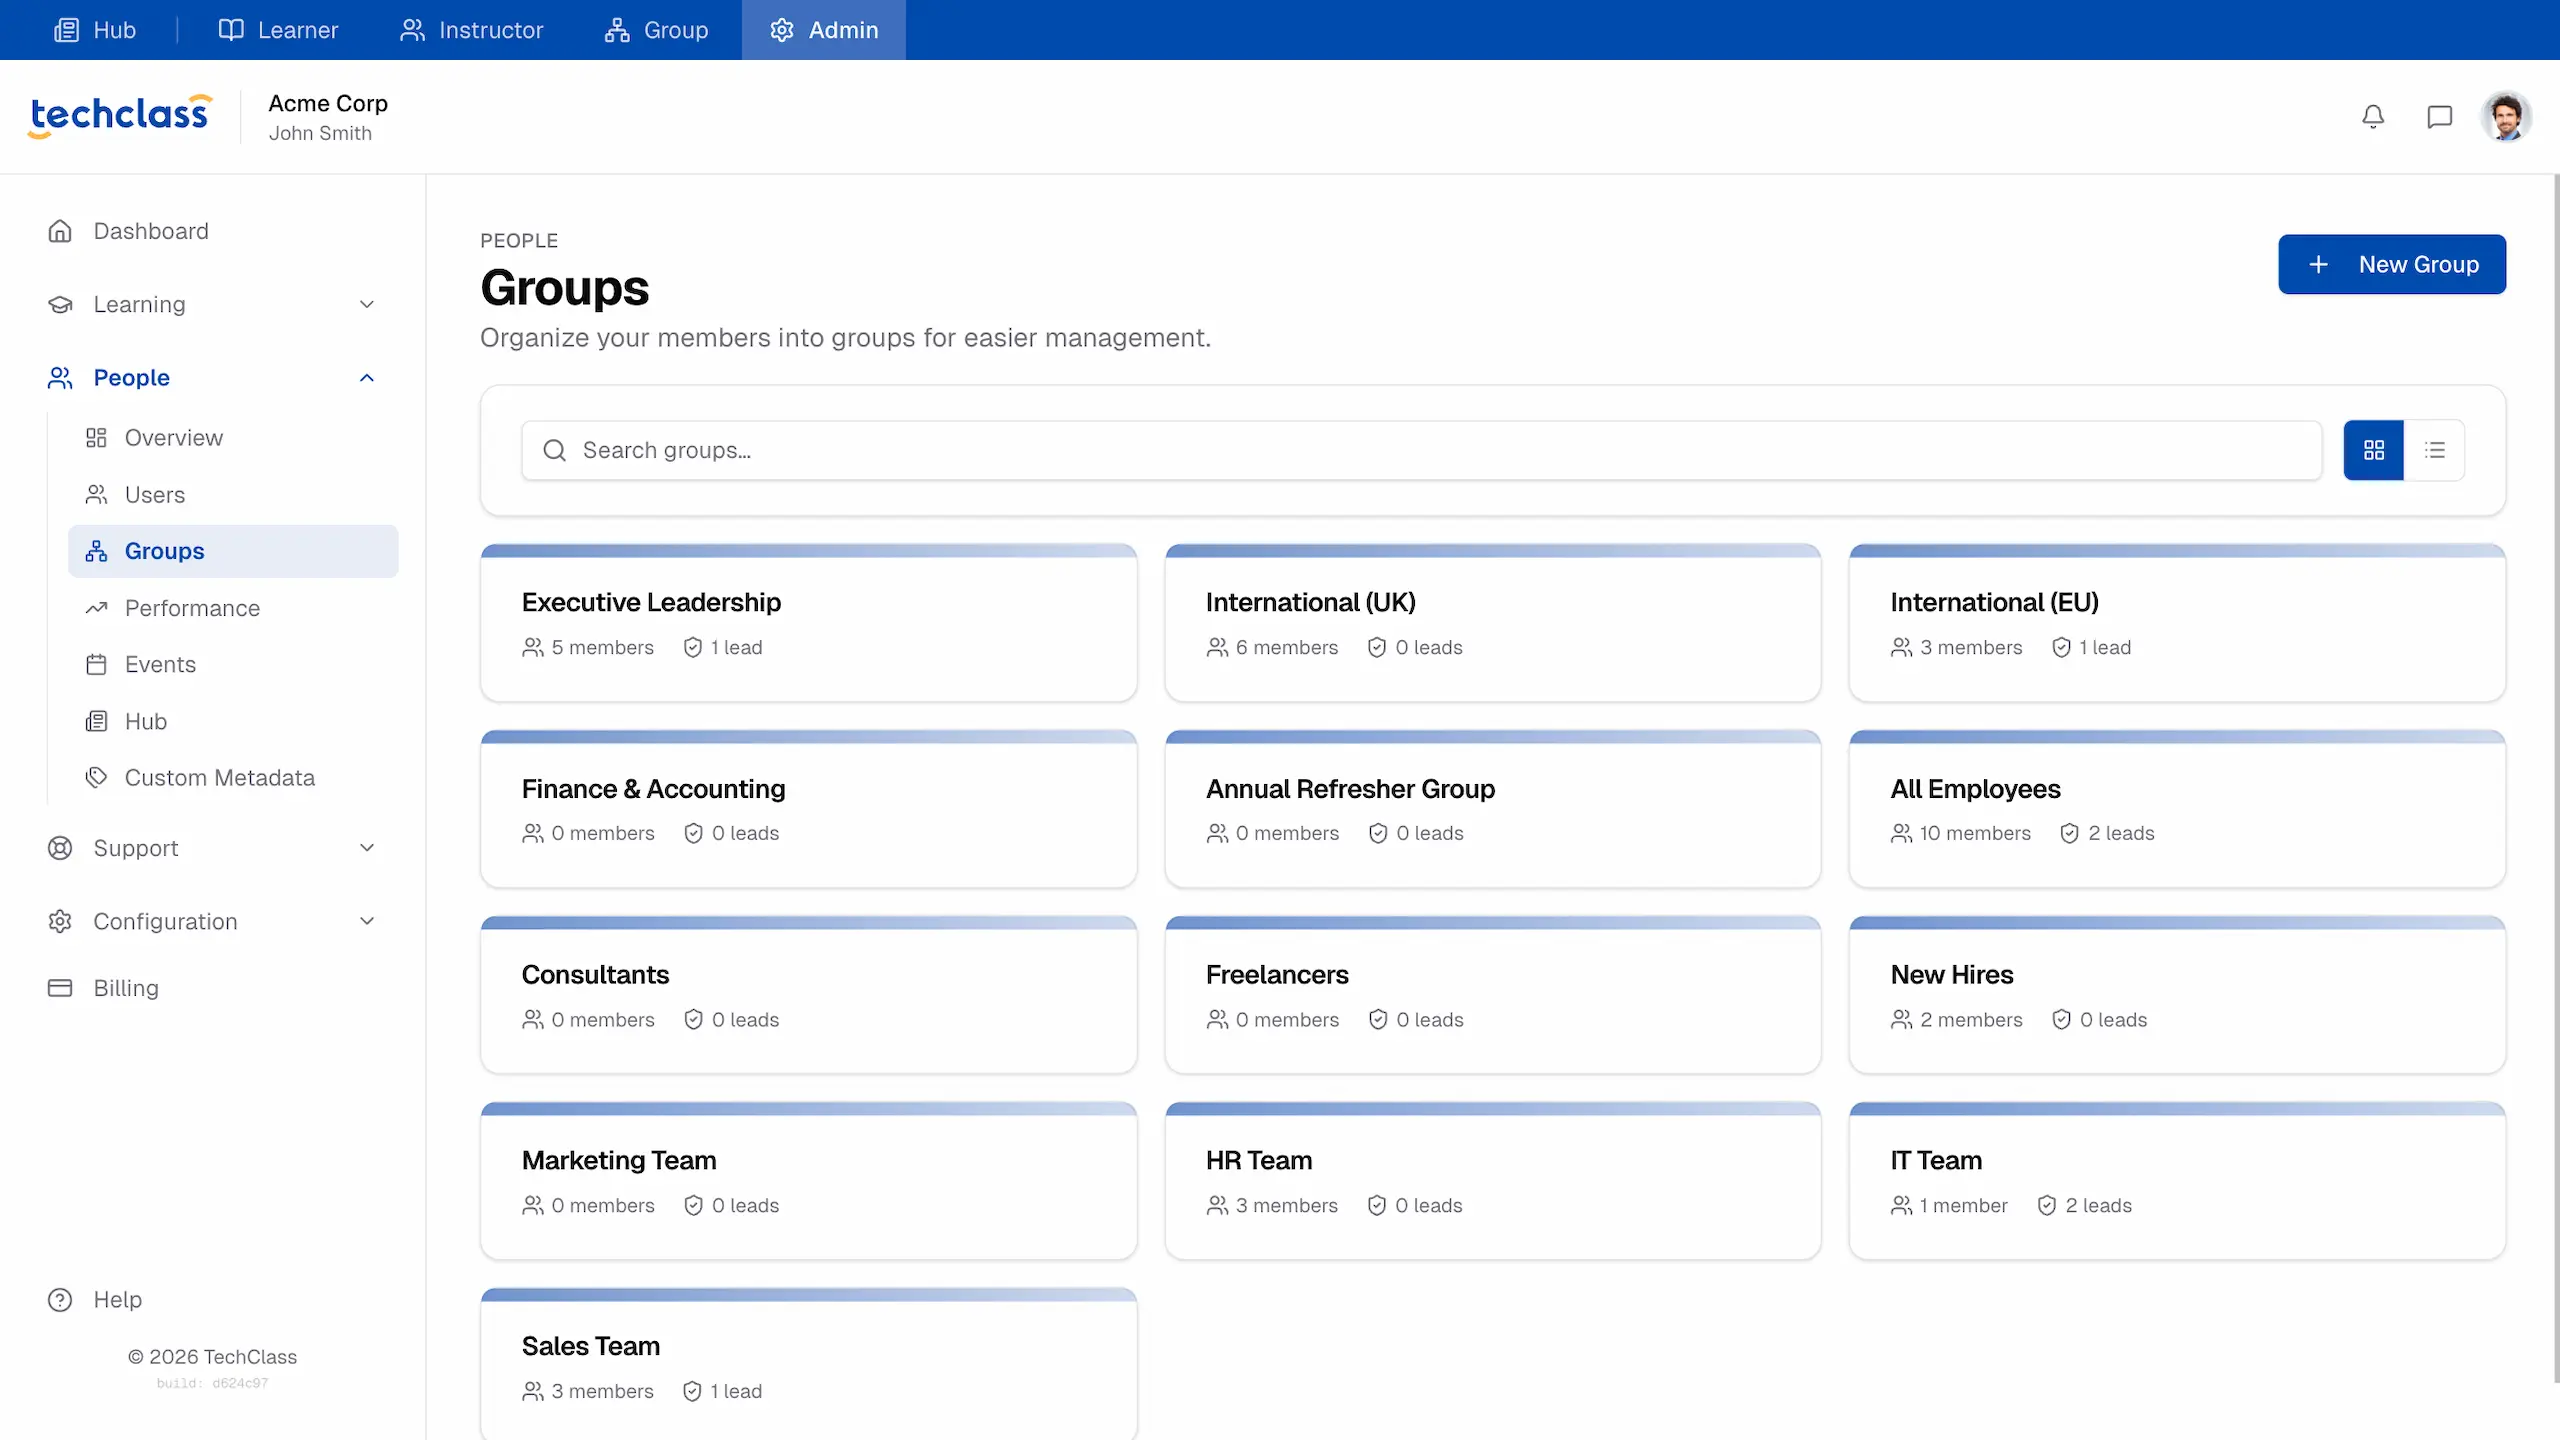Open Billing from the sidebar
Screen dimensions: 2560x1440
(x=125, y=988)
